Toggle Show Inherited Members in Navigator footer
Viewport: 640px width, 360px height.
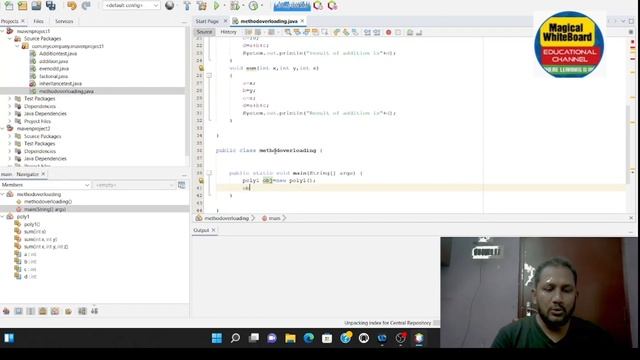pyautogui.click(x=6, y=311)
